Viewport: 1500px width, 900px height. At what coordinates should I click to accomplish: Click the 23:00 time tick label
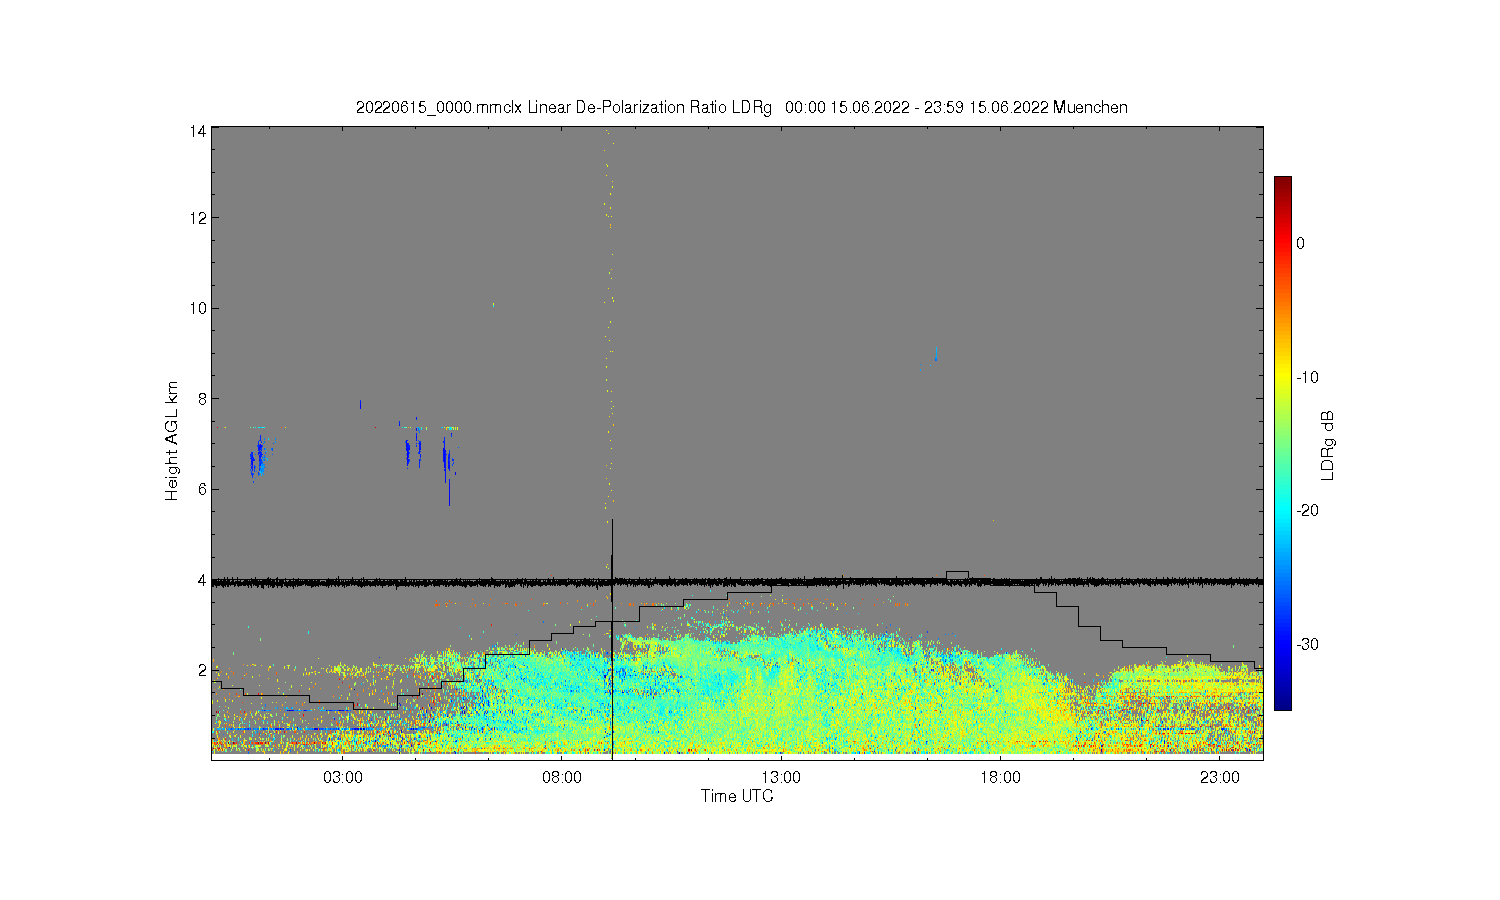coord(1219,778)
